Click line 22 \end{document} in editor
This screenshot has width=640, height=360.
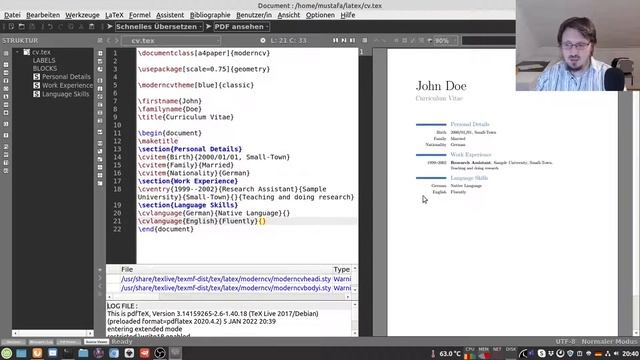[x=166, y=229]
